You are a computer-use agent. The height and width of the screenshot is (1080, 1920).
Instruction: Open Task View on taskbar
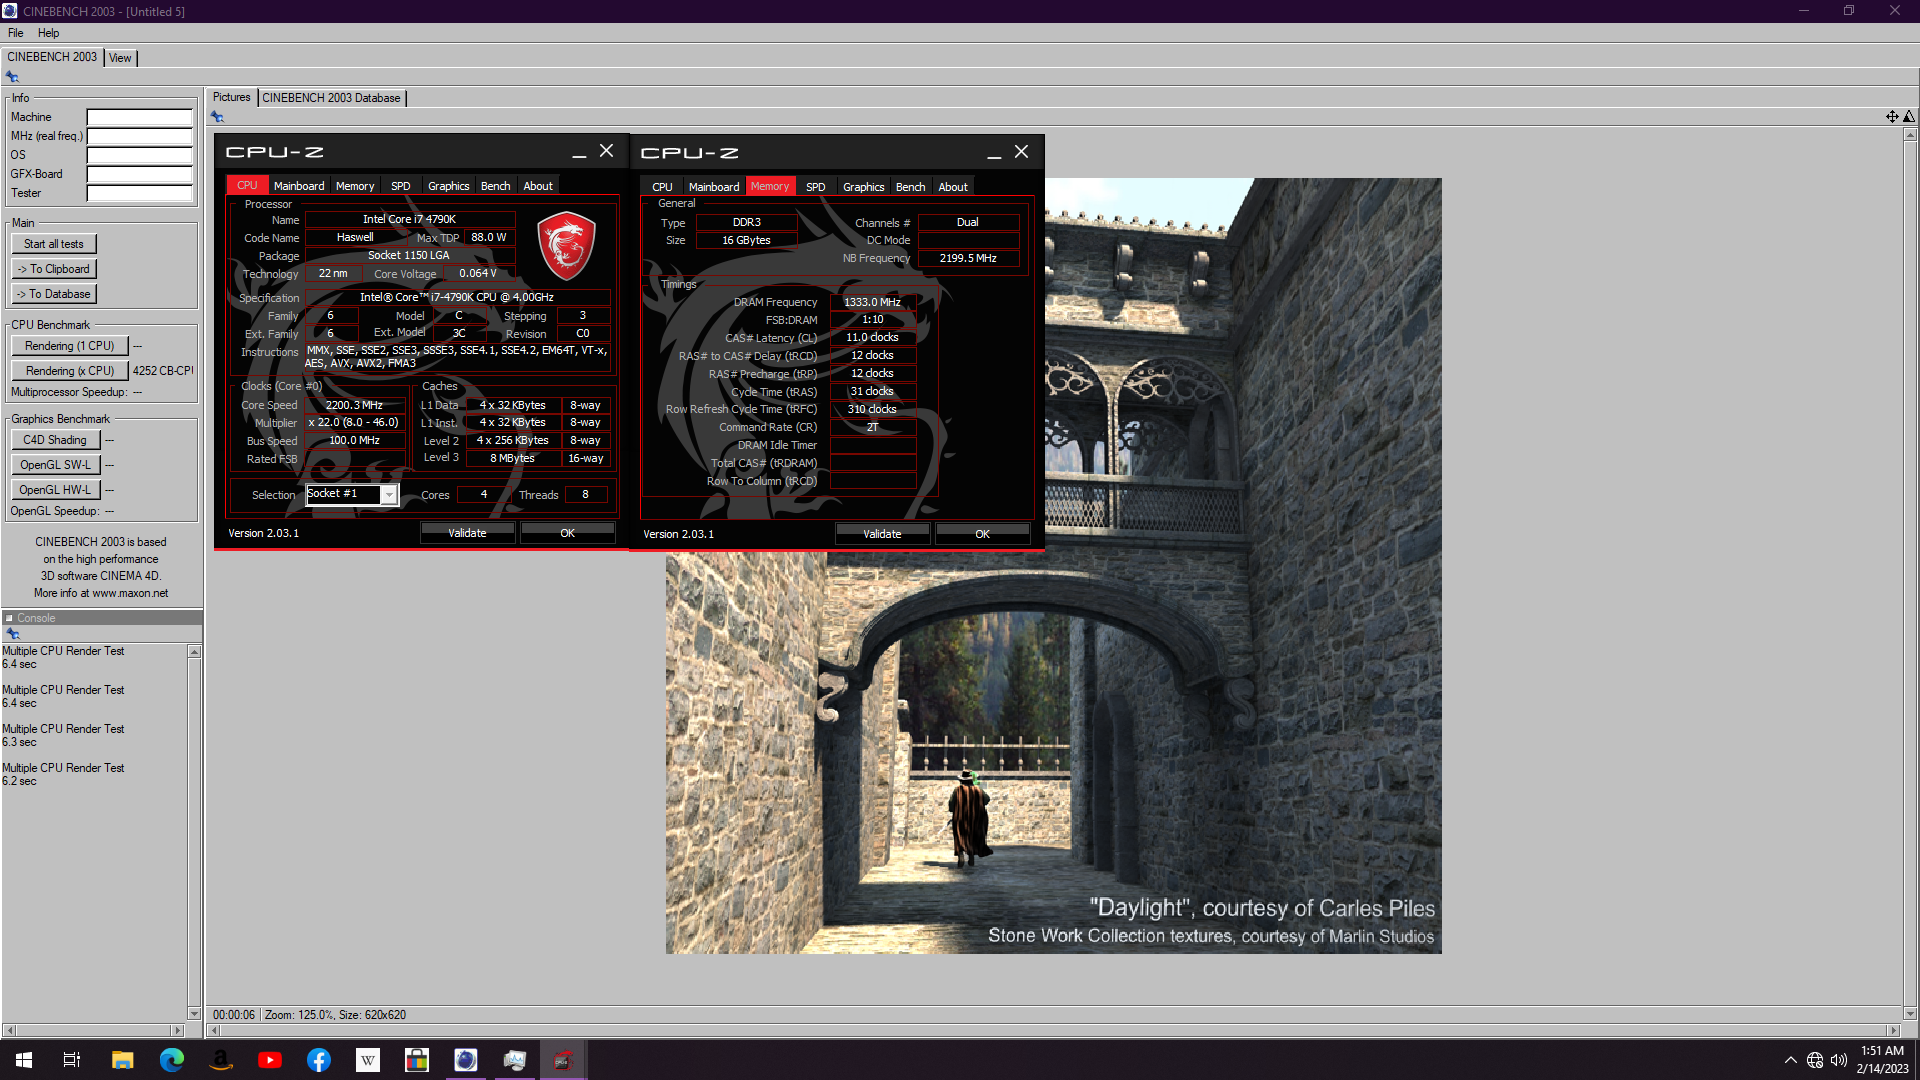pyautogui.click(x=72, y=1060)
